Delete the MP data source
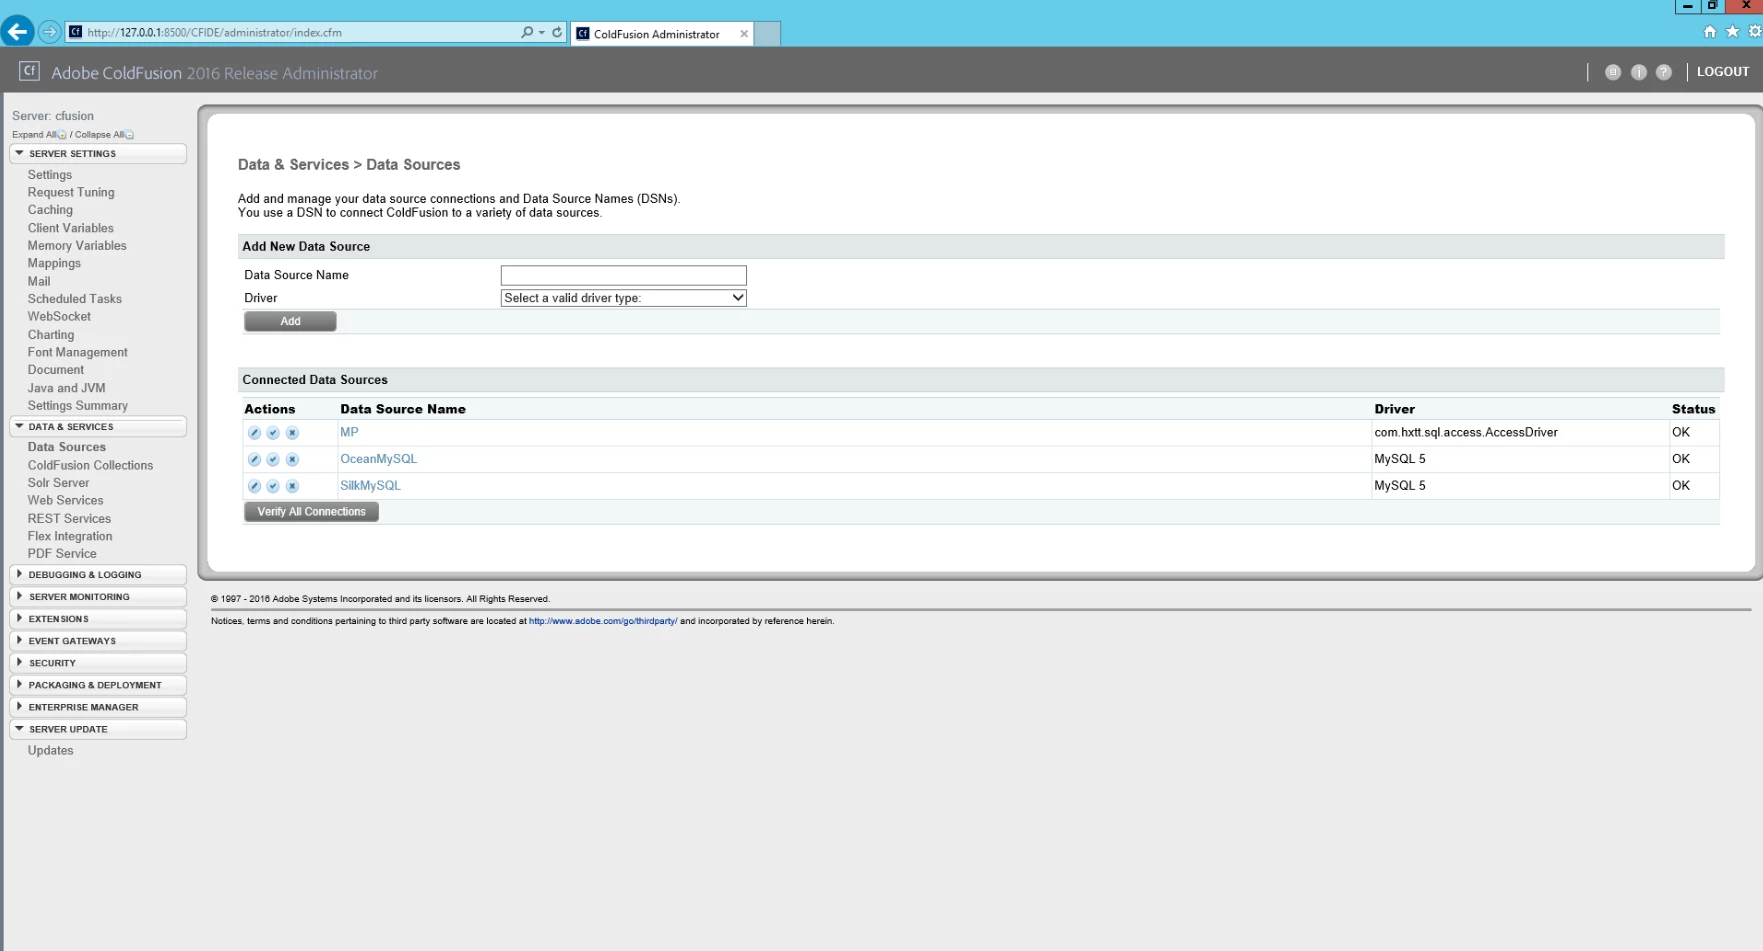Image resolution: width=1763 pixels, height=951 pixels. pos(292,433)
